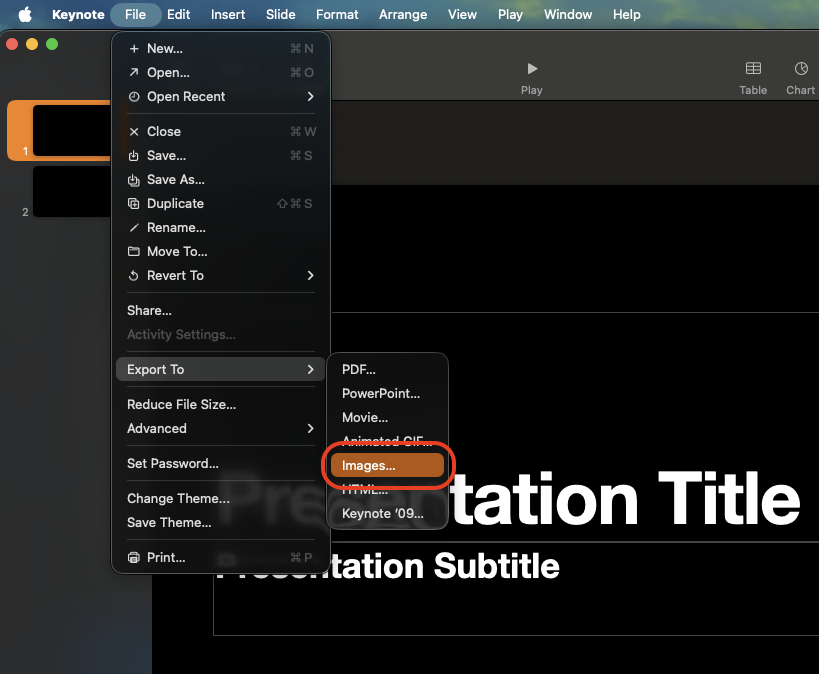The height and width of the screenshot is (674, 819).
Task: Click the Duplicate menu icon
Action: (x=134, y=204)
